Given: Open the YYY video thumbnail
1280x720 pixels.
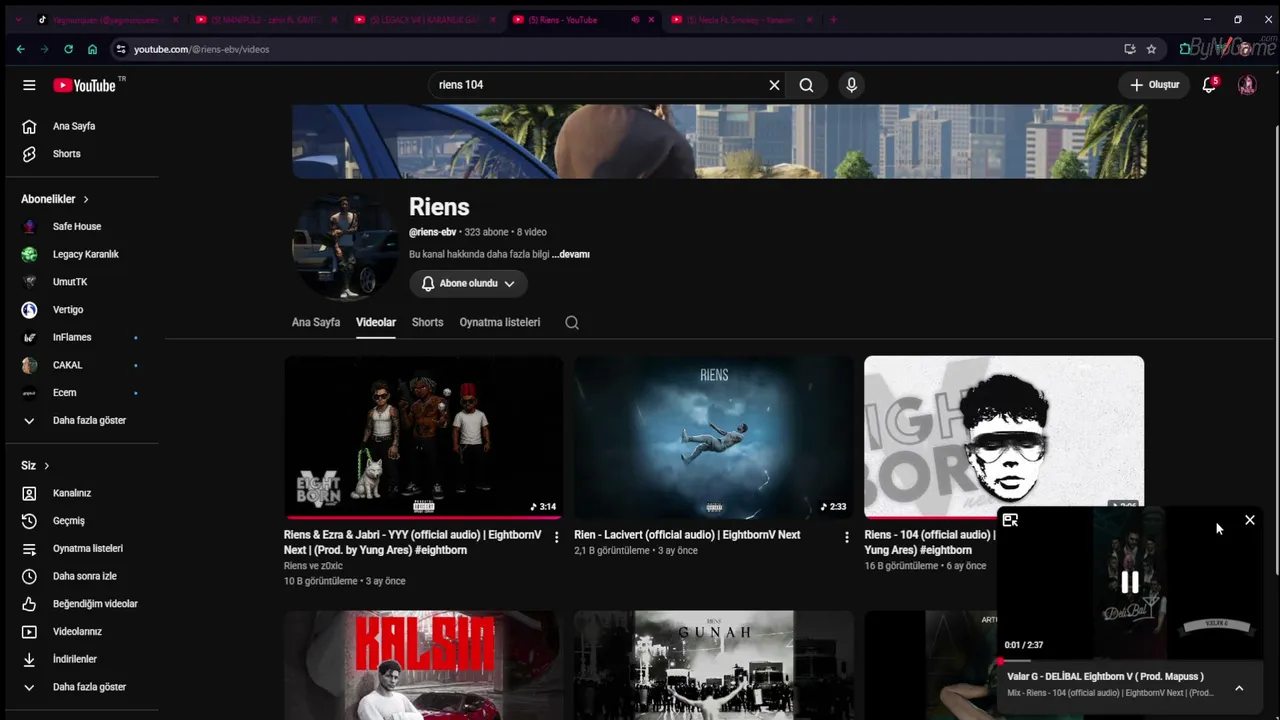Looking at the screenshot, I should (x=424, y=438).
